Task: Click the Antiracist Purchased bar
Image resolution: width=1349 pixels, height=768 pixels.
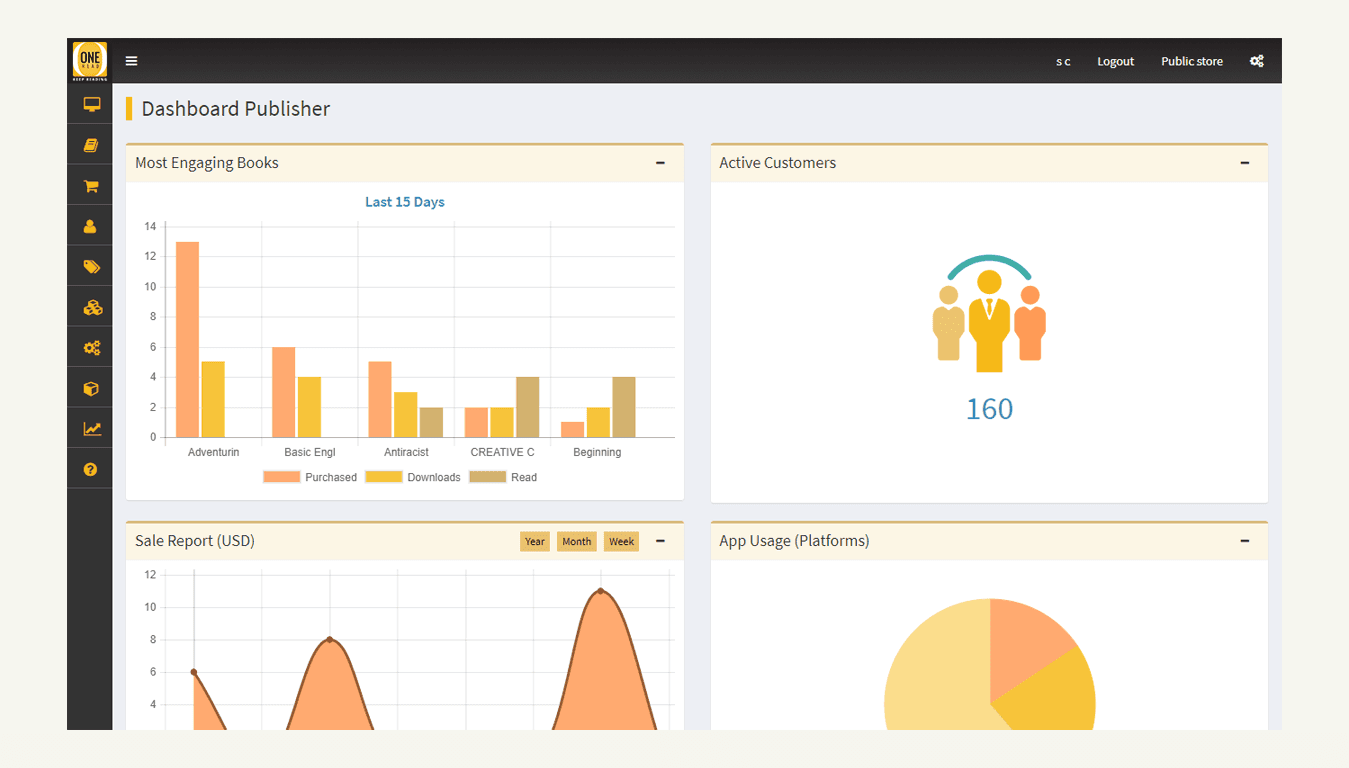Action: 380,400
